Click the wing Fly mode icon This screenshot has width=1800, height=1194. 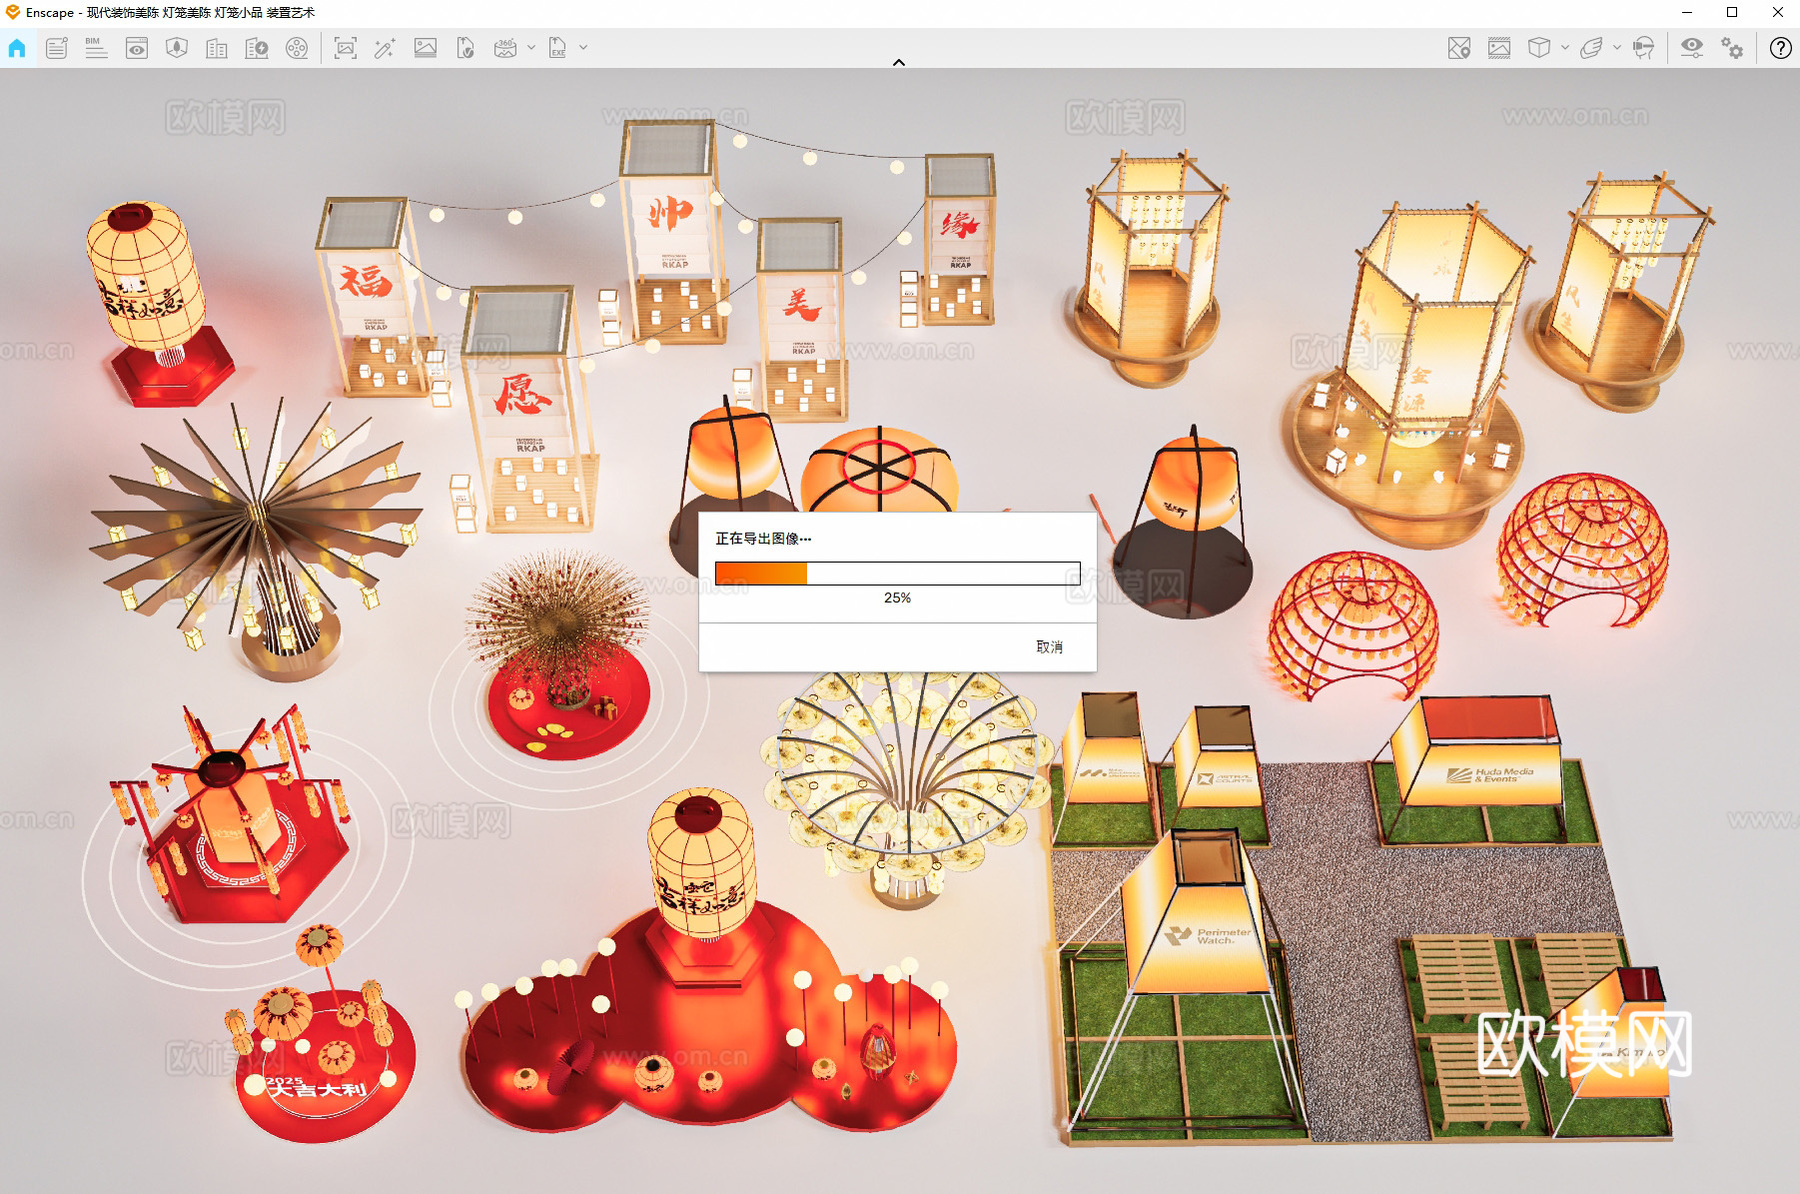coord(1591,48)
